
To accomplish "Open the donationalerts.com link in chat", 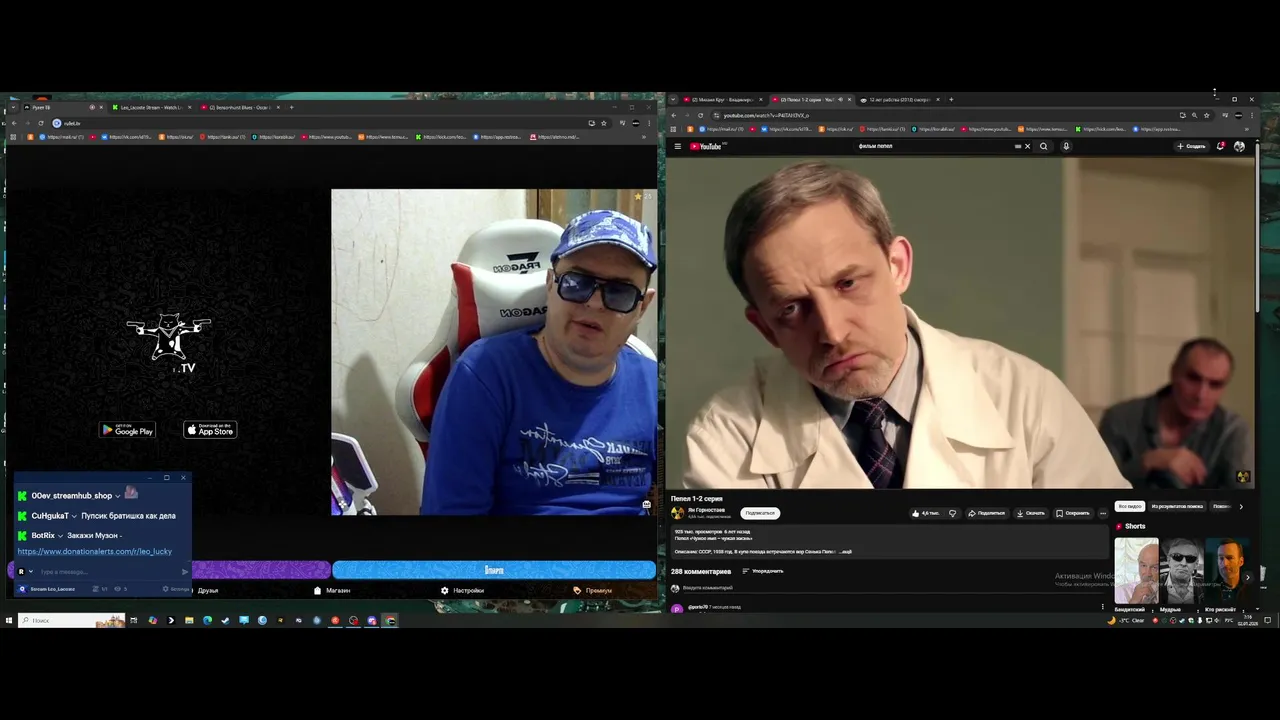I will tap(94, 551).
